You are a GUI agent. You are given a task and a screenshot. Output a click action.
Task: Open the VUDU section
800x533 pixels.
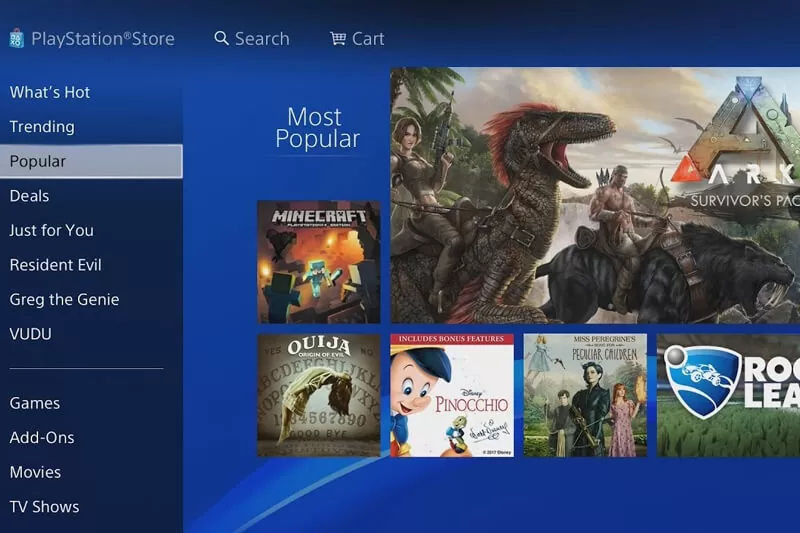pyautogui.click(x=31, y=334)
